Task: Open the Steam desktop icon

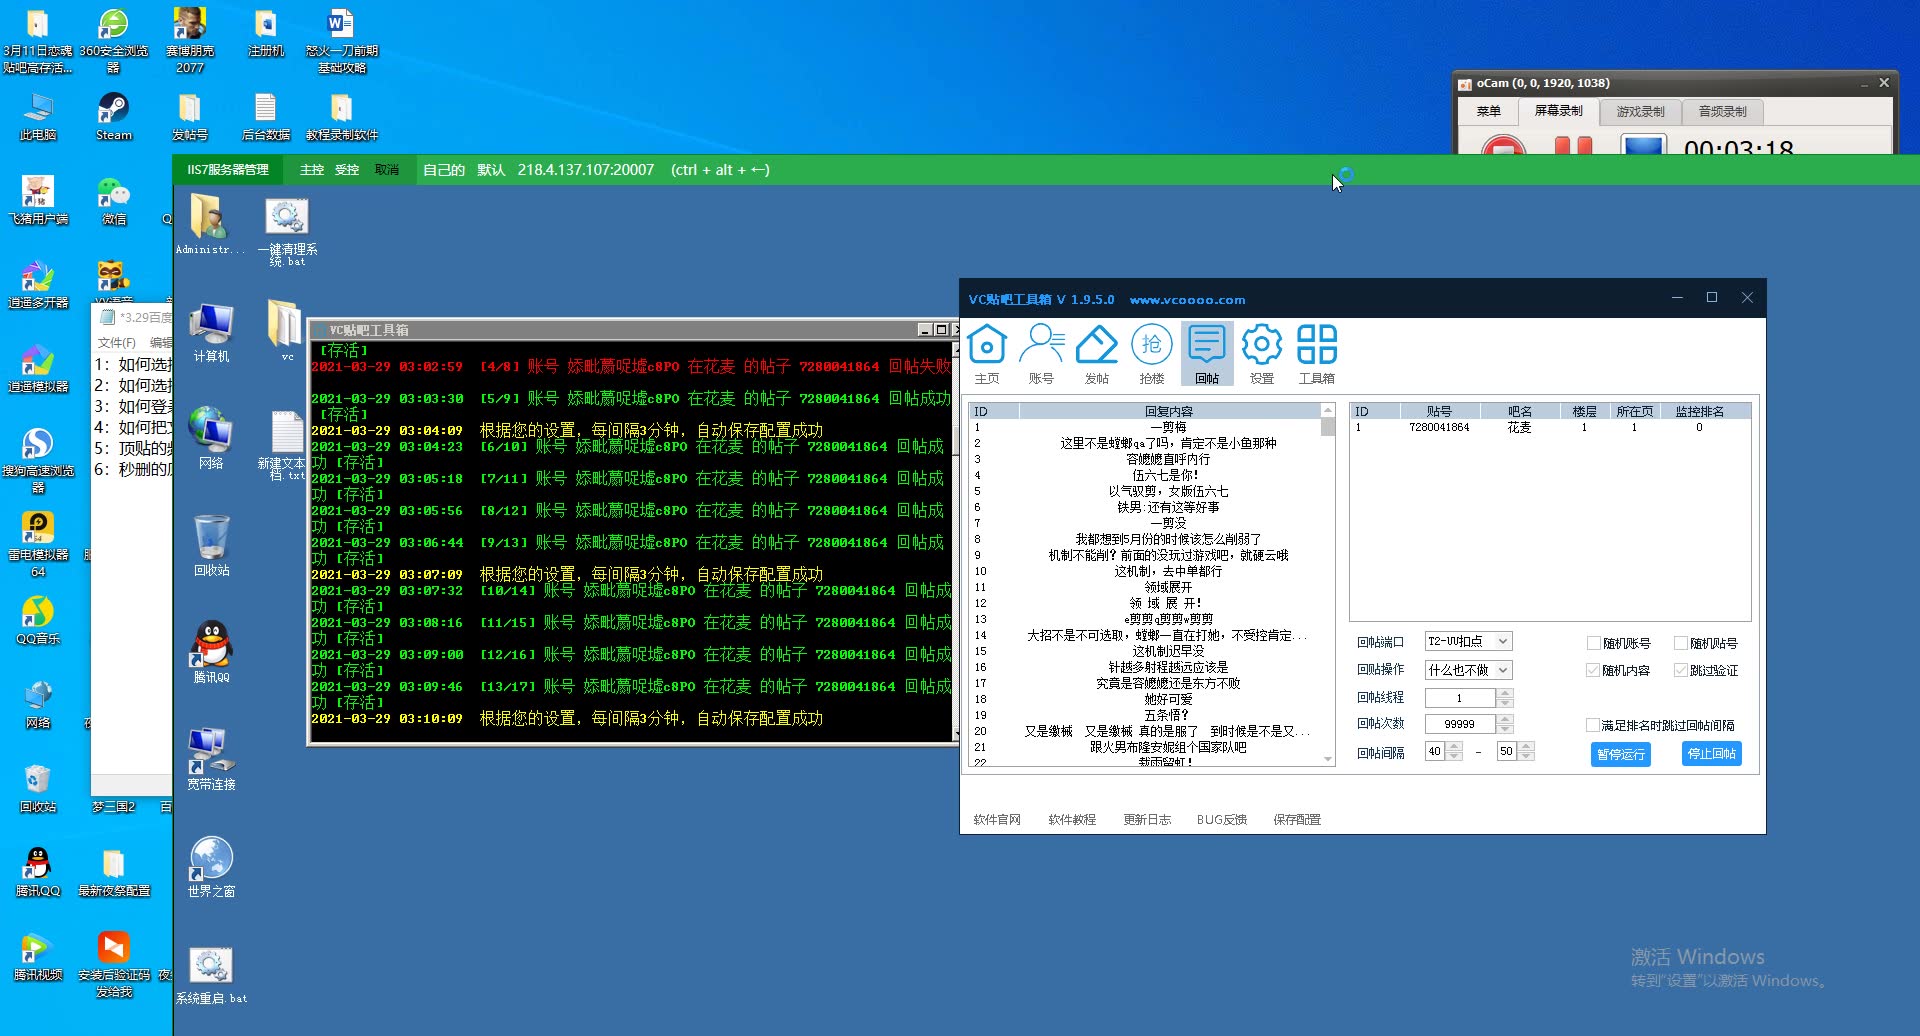Action: click(113, 117)
